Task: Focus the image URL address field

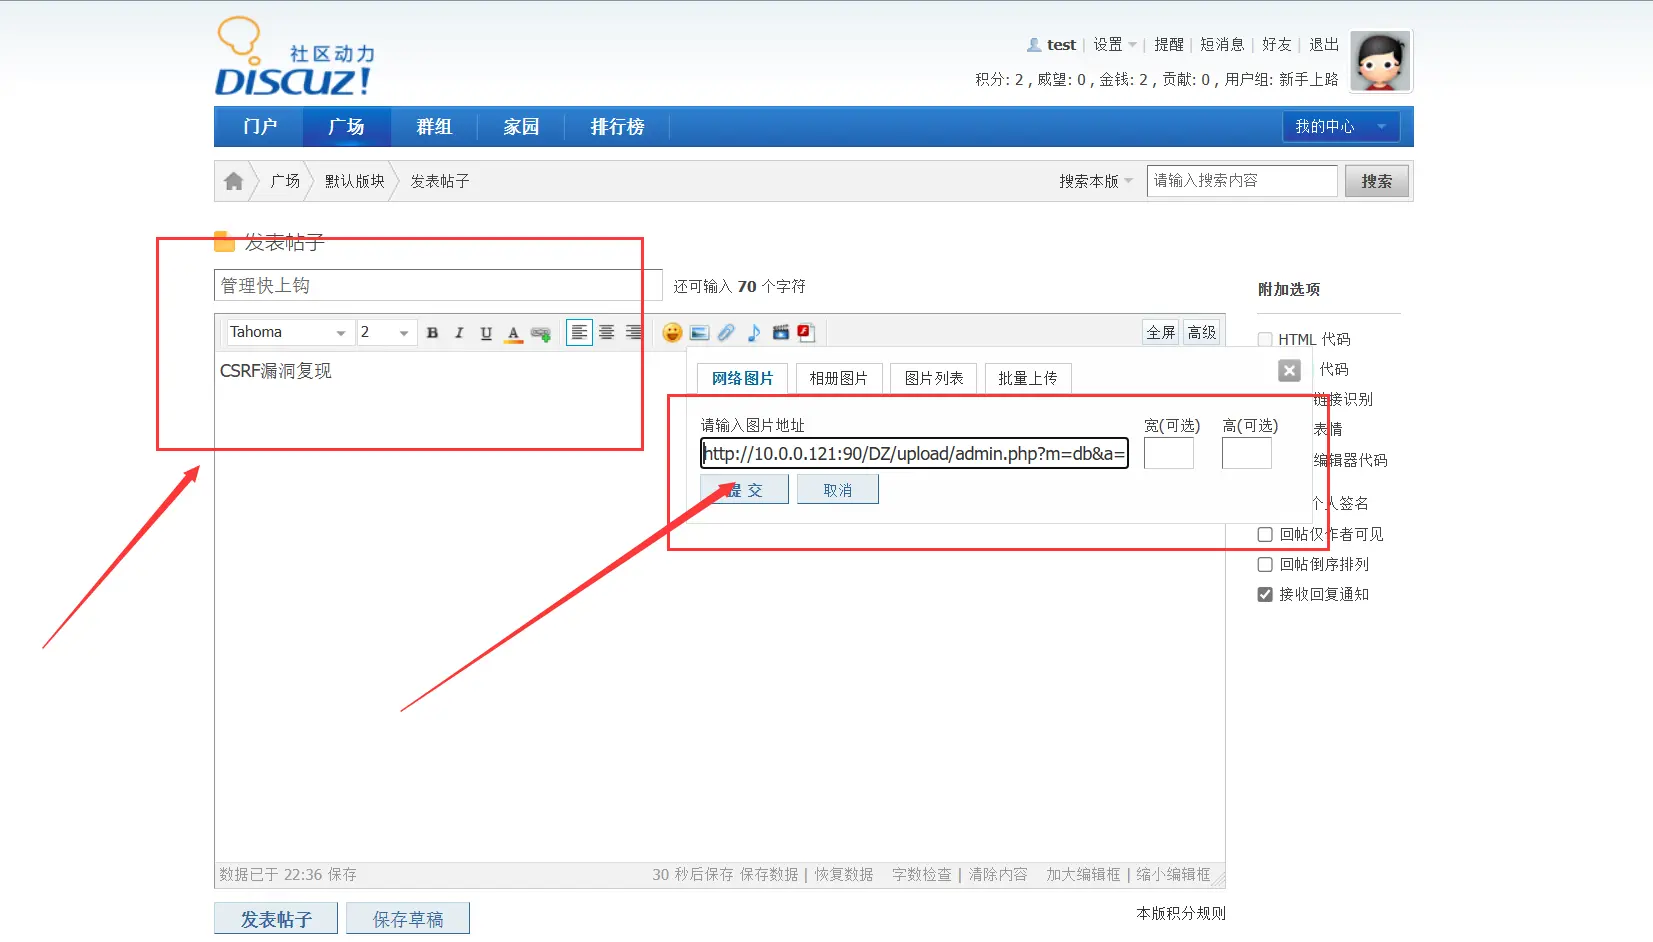Action: (914, 453)
